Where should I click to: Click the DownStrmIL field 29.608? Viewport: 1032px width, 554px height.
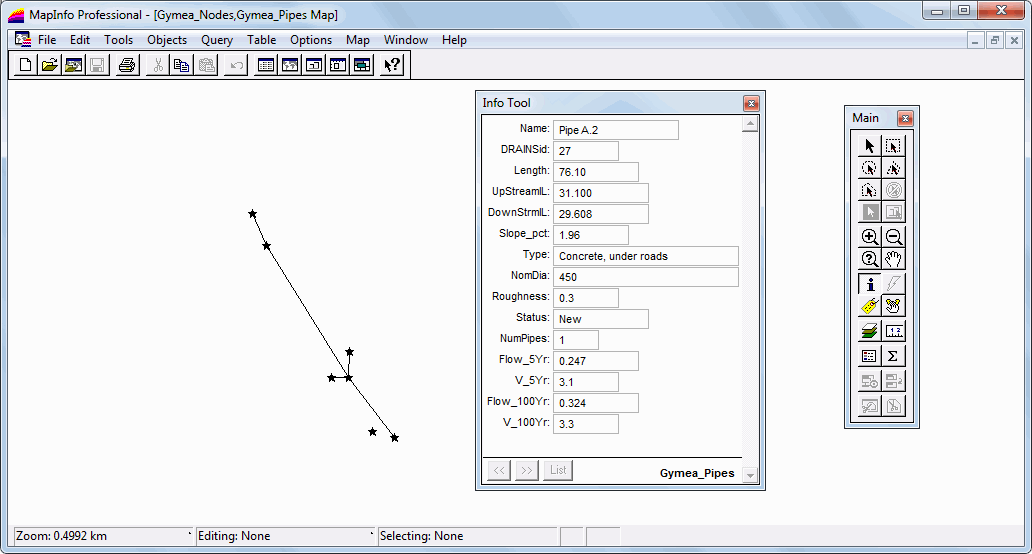600,214
